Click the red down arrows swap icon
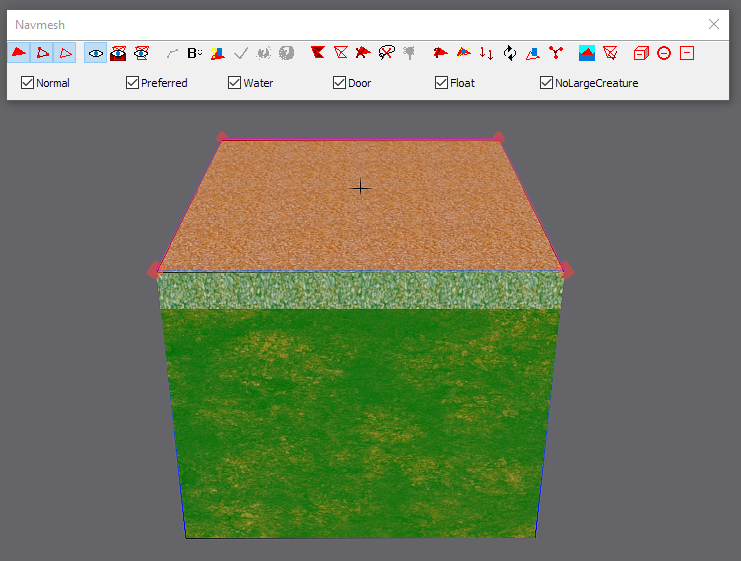741x561 pixels. pos(486,53)
